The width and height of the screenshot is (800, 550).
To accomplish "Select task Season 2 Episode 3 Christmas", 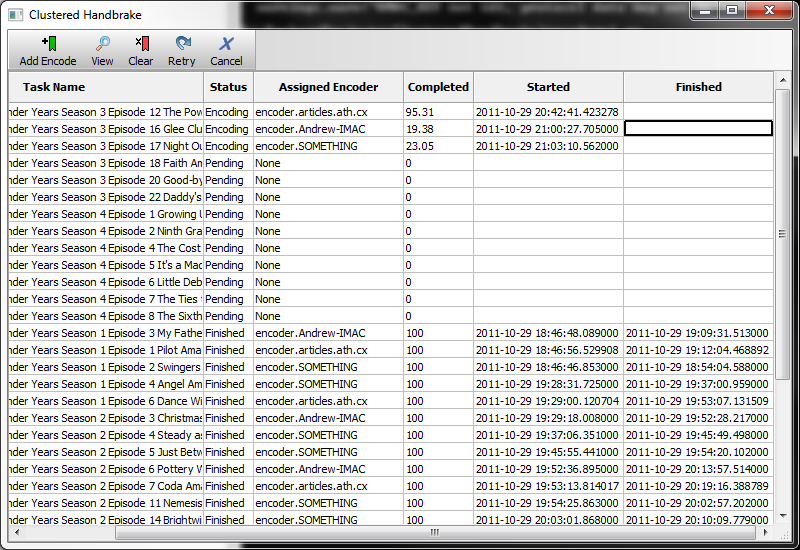I will 106,418.
